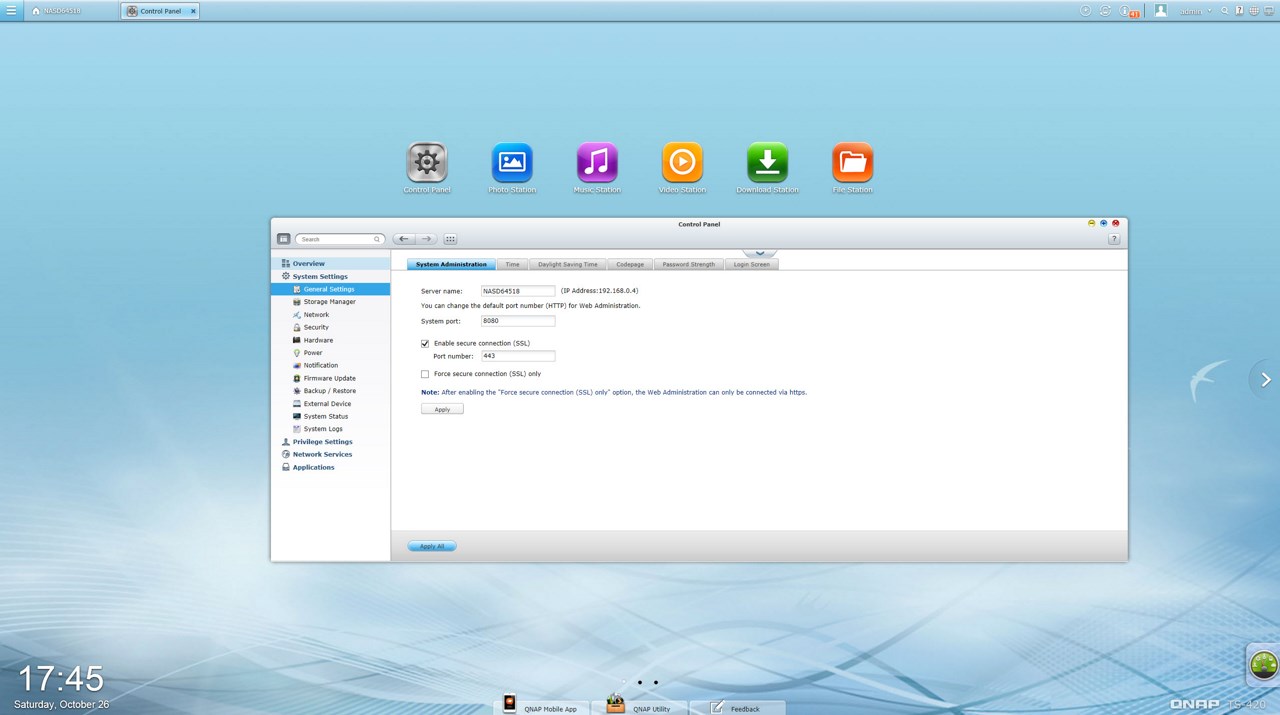The height and width of the screenshot is (715, 1280).
Task: Open the main menu hamburger icon
Action: [10, 10]
